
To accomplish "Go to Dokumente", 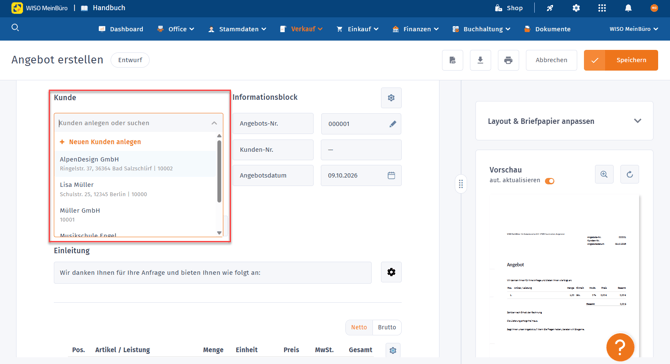I will pyautogui.click(x=547, y=29).
